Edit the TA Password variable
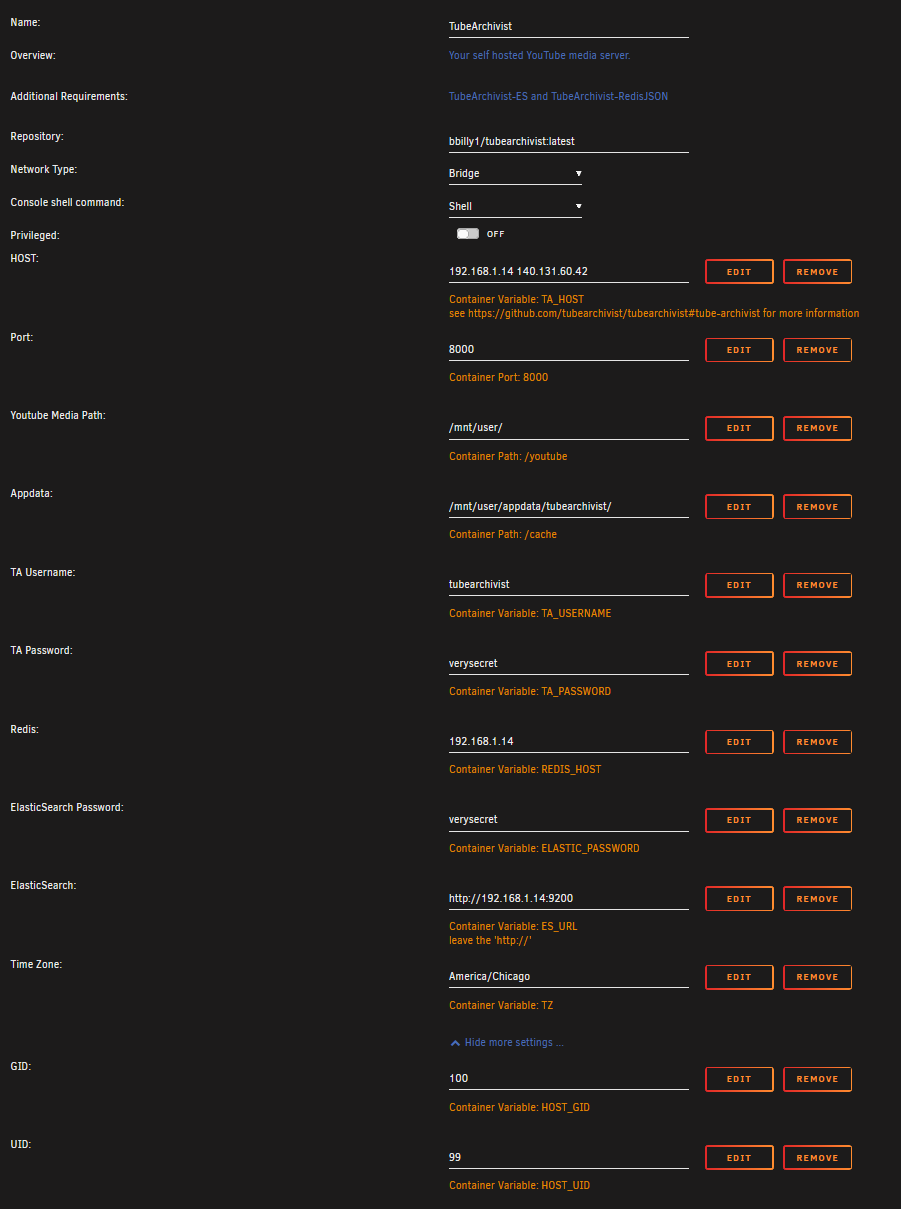The image size is (901, 1209). tap(739, 664)
